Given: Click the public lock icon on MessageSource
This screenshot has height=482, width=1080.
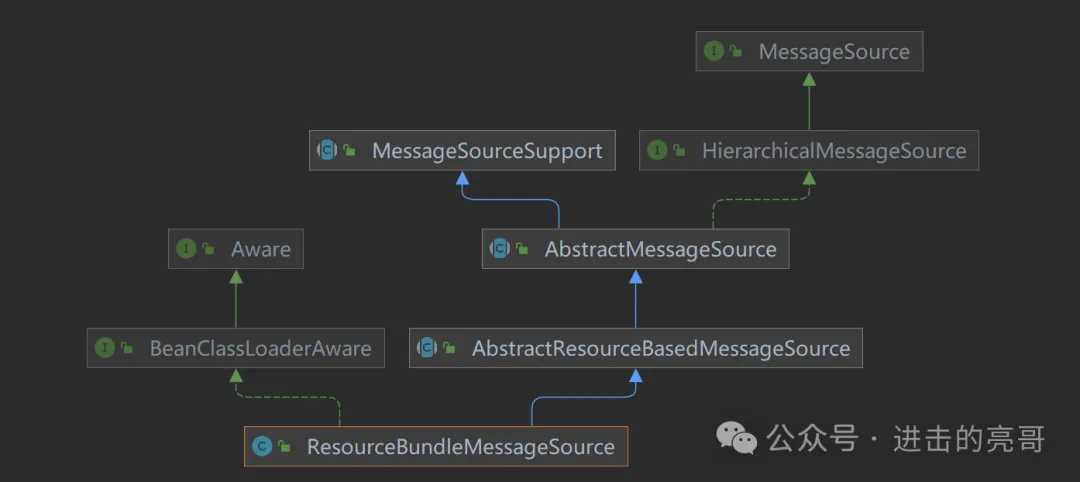Looking at the screenshot, I should pyautogui.click(x=737, y=52).
